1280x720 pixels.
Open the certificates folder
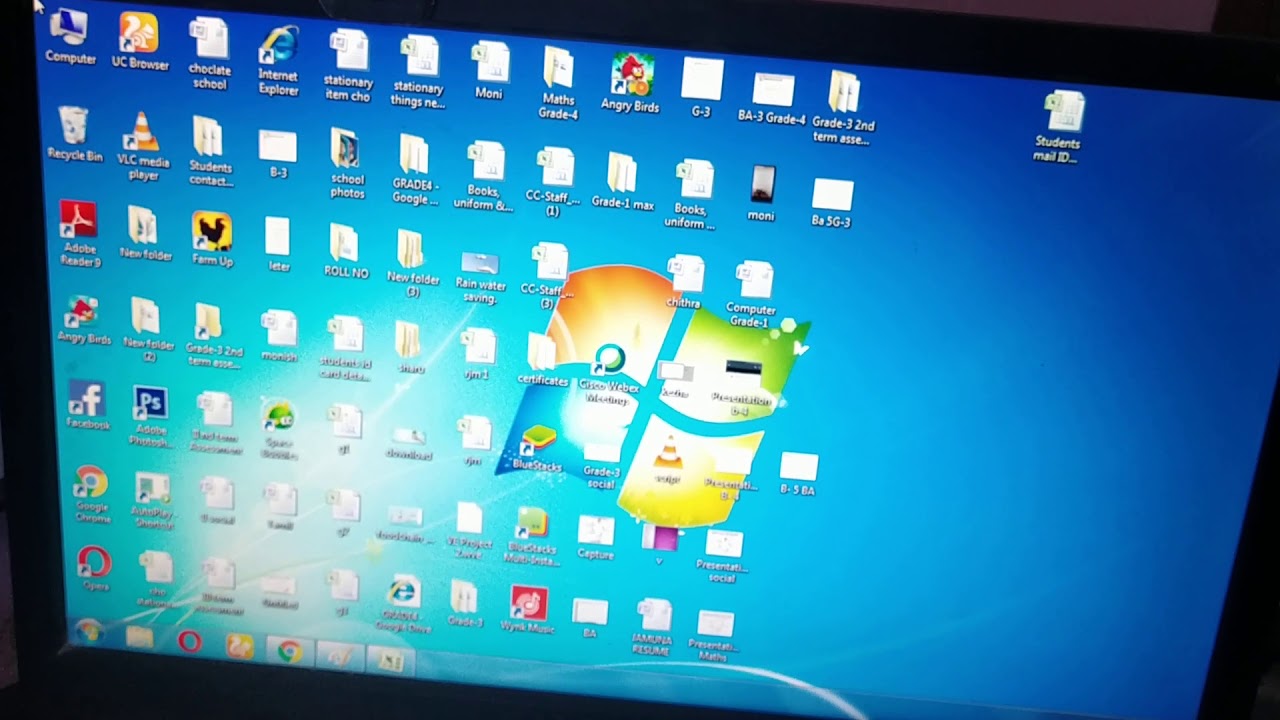tap(543, 359)
